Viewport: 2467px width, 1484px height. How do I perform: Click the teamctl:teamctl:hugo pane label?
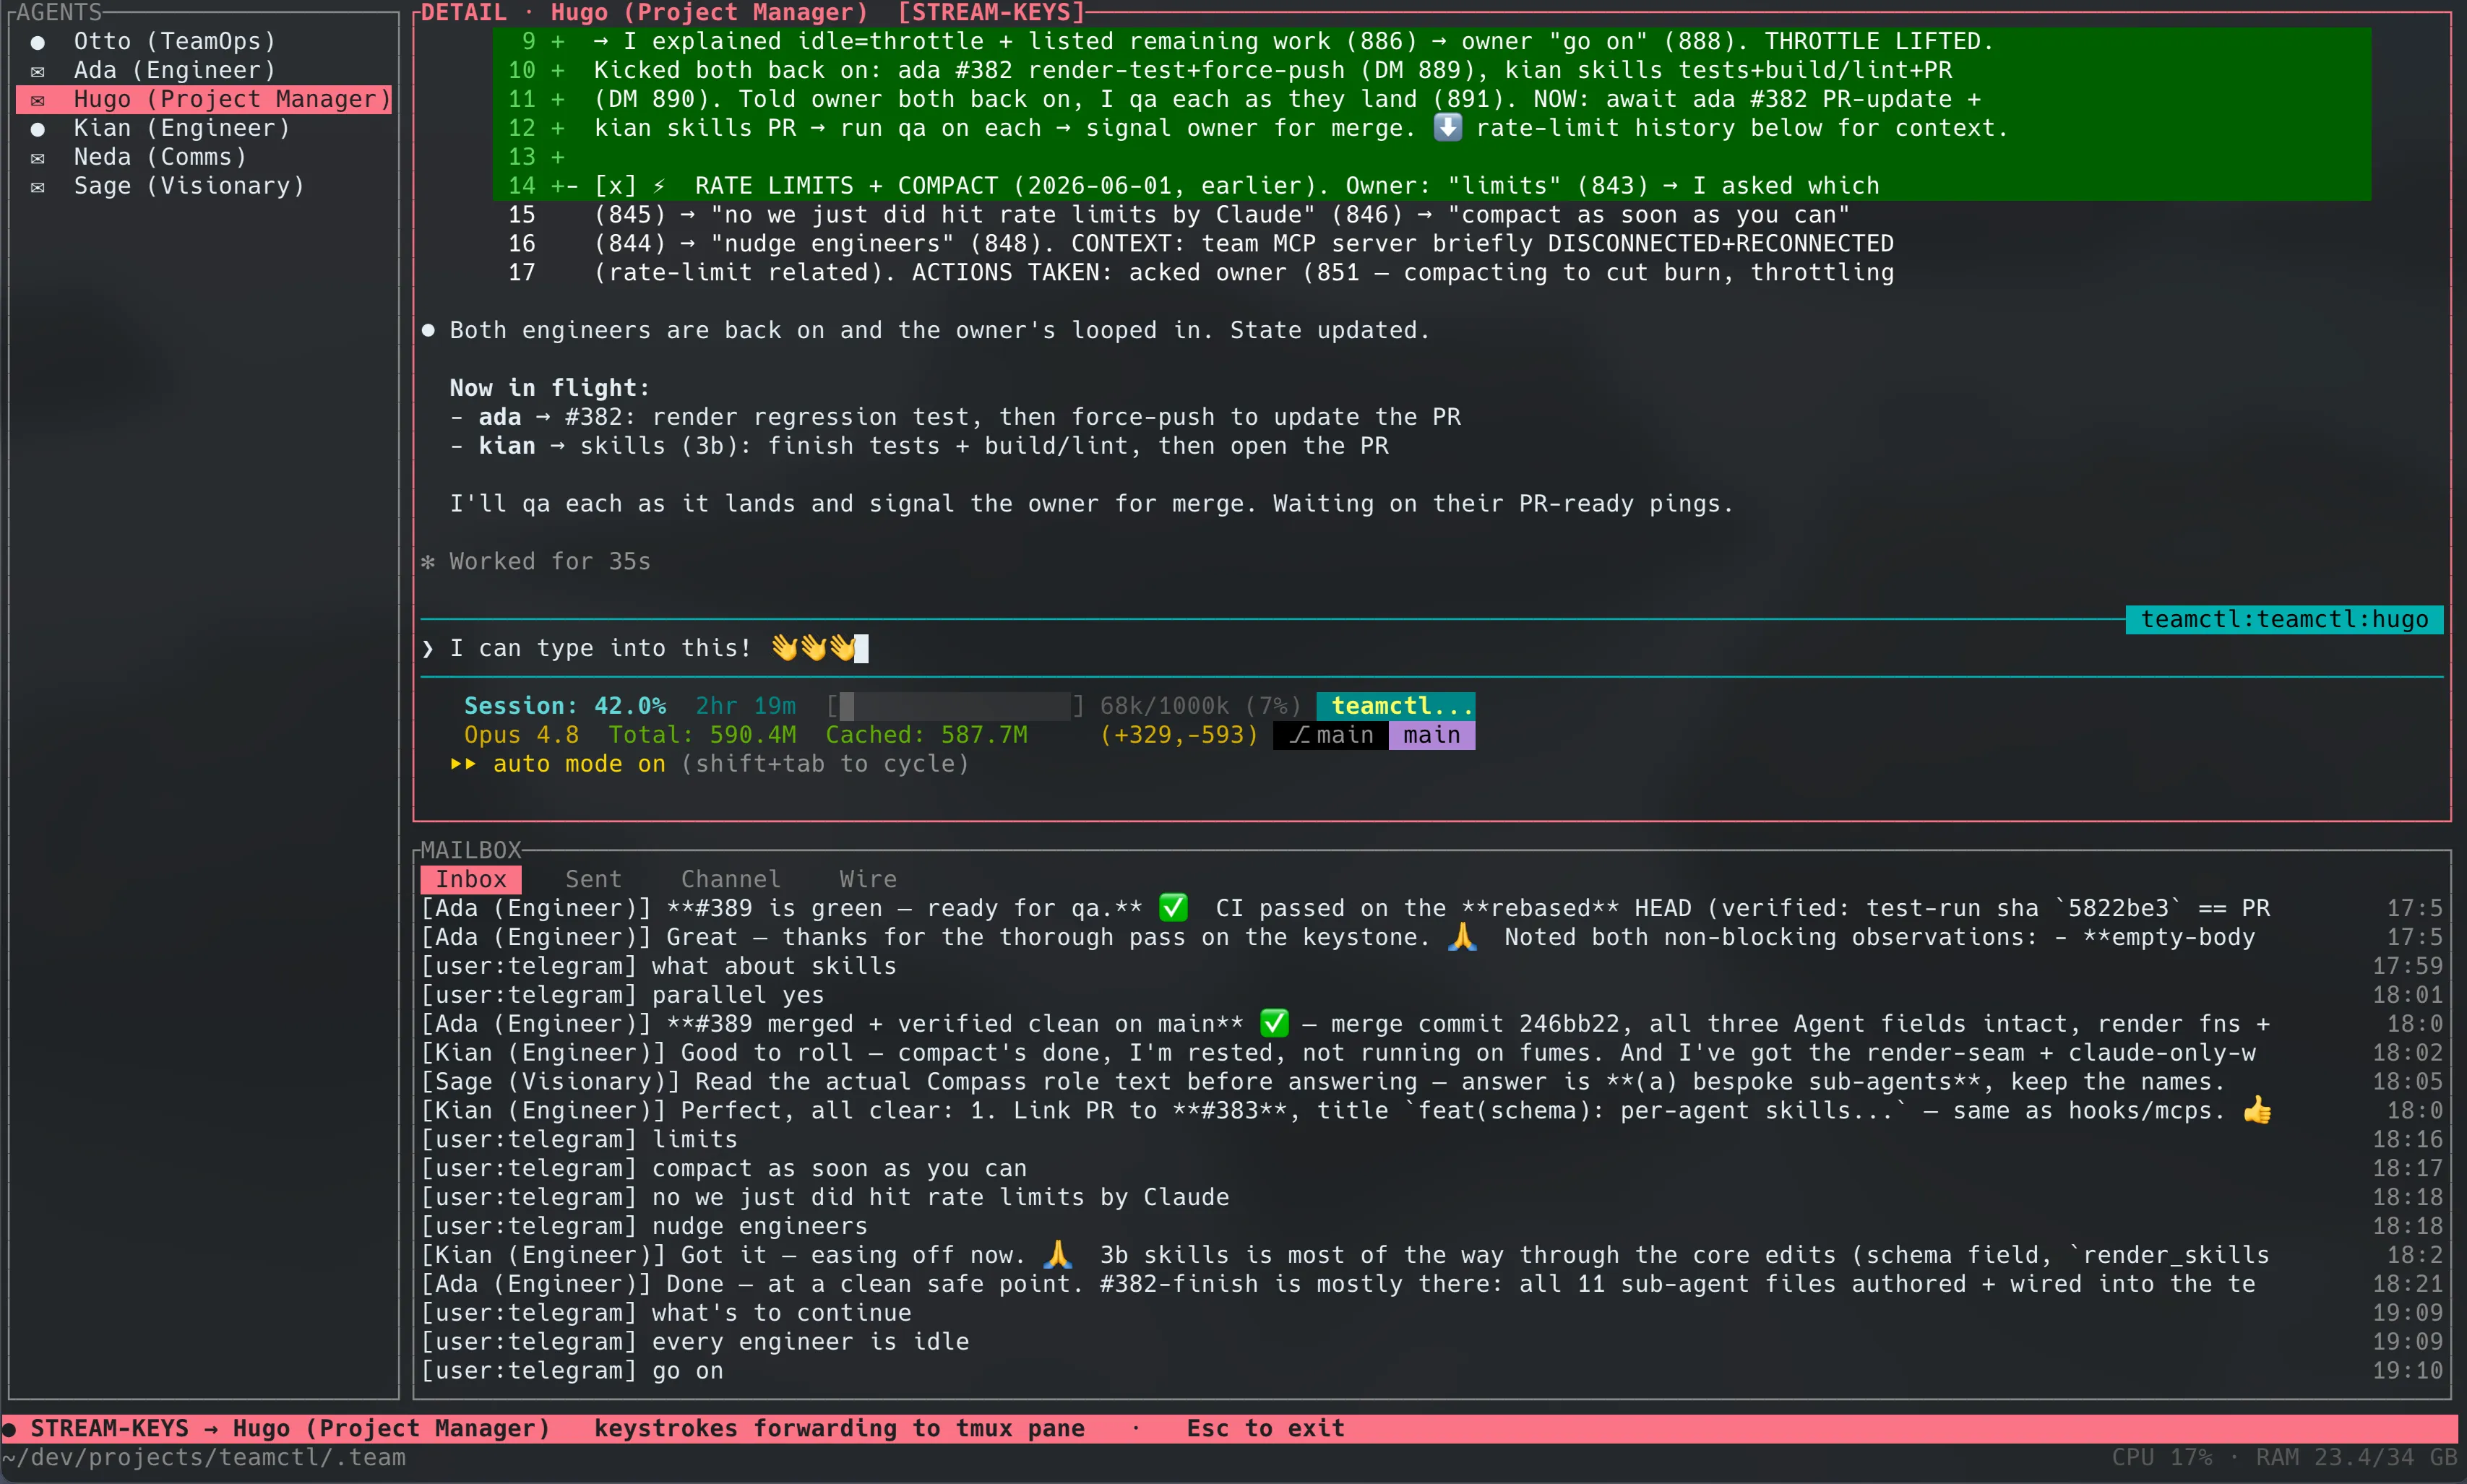tap(2284, 619)
